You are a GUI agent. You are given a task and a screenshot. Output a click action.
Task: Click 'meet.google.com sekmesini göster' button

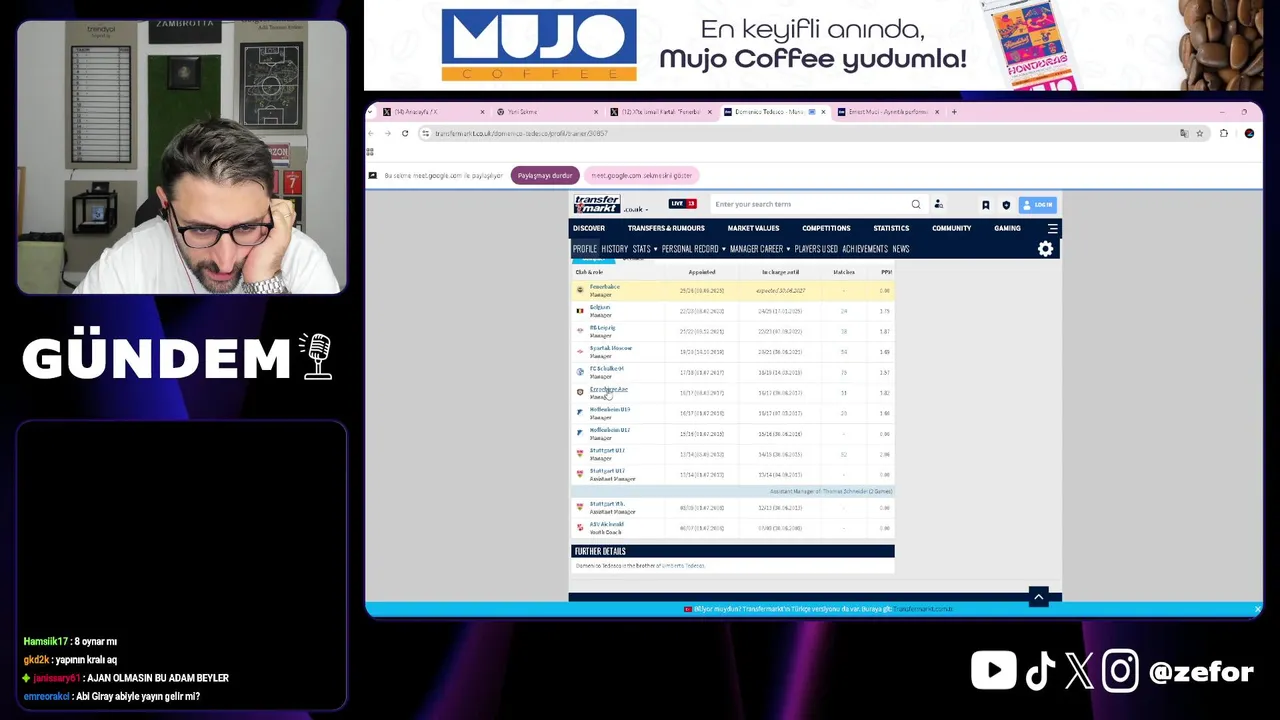pyautogui.click(x=641, y=175)
